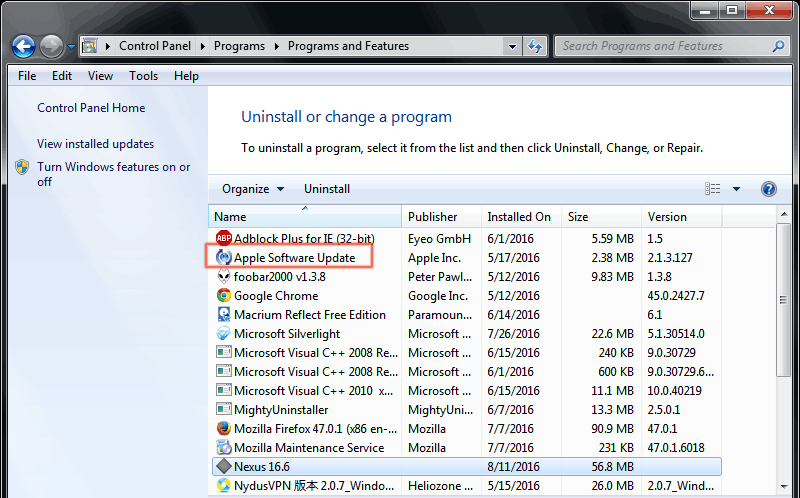Open Control Panel Home link
The height and width of the screenshot is (498, 800).
click(x=91, y=108)
